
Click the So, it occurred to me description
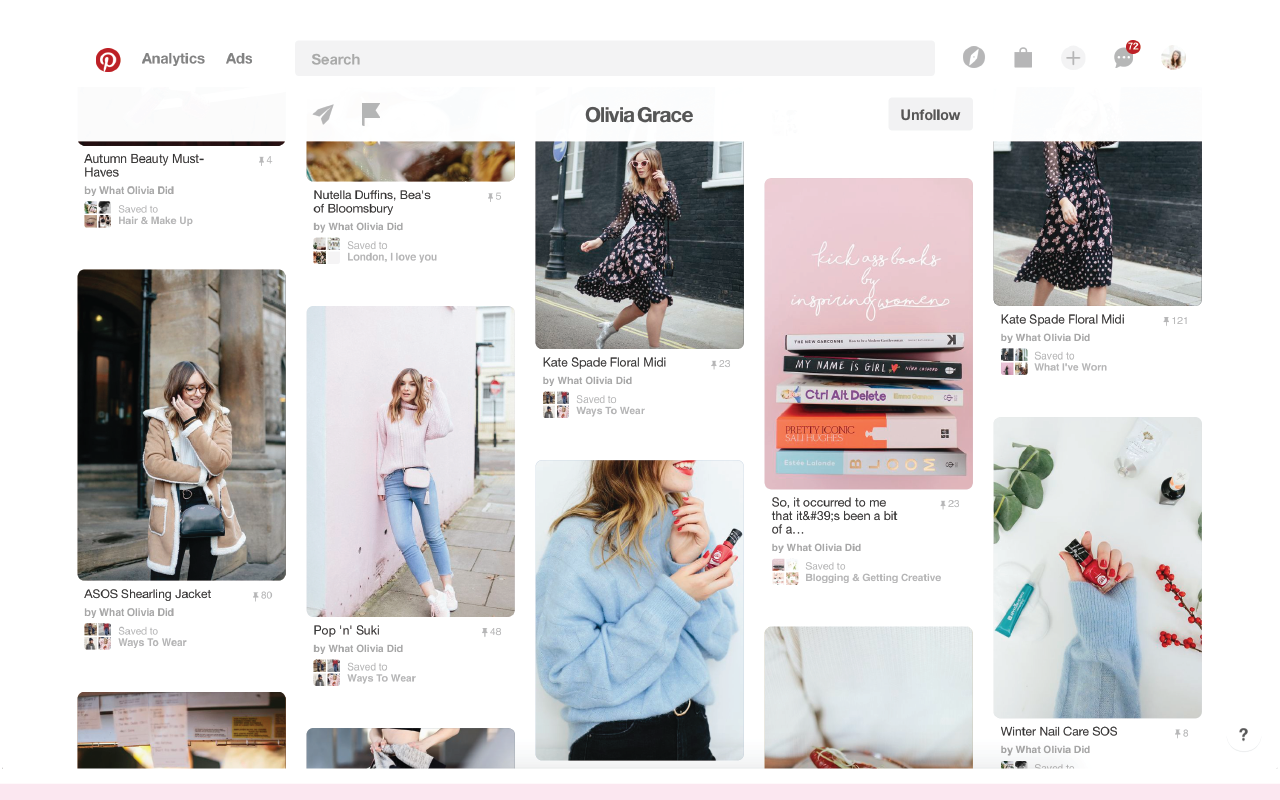835,516
